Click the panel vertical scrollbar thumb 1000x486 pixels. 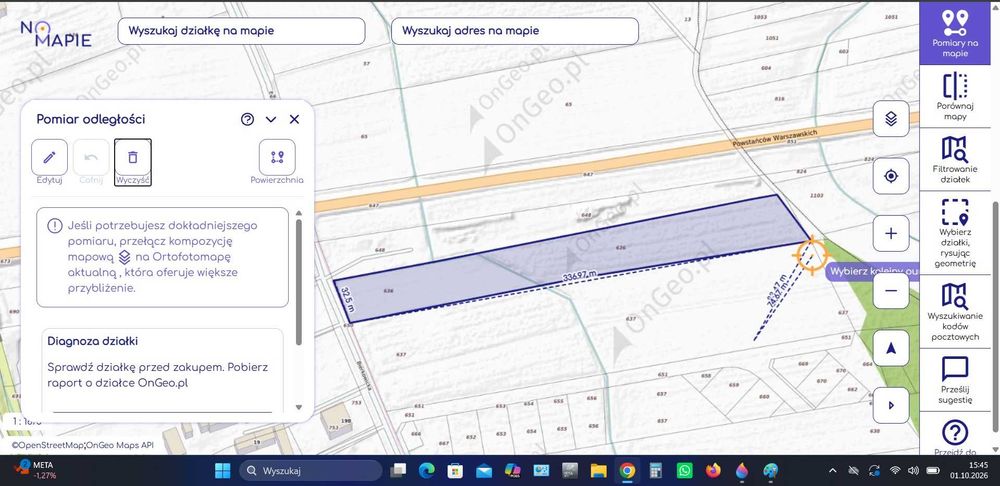click(x=298, y=282)
